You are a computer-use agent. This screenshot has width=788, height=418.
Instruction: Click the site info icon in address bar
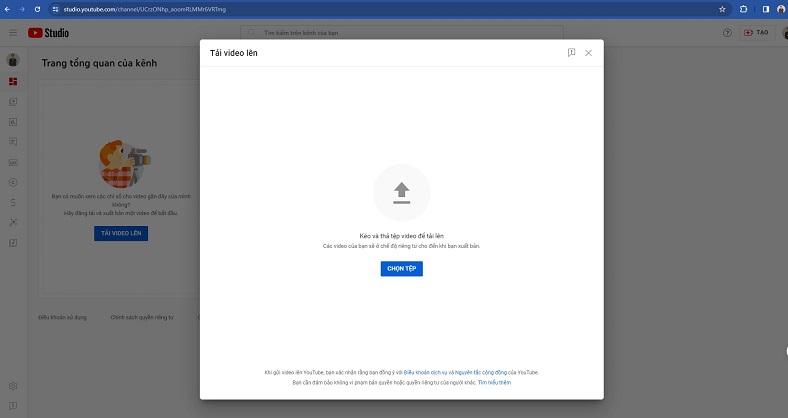click(55, 9)
